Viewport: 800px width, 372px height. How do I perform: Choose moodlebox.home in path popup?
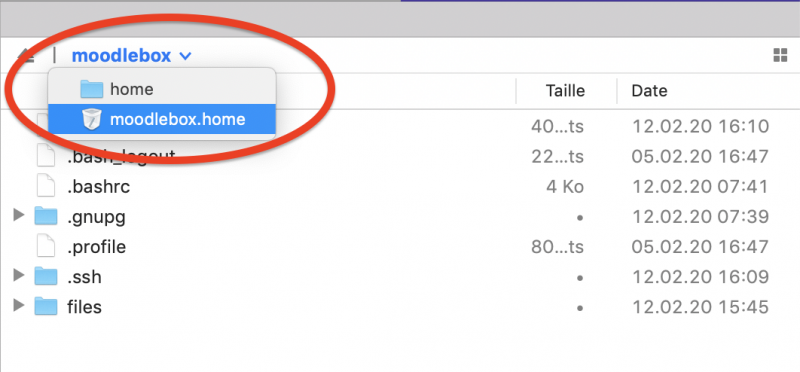click(x=162, y=119)
